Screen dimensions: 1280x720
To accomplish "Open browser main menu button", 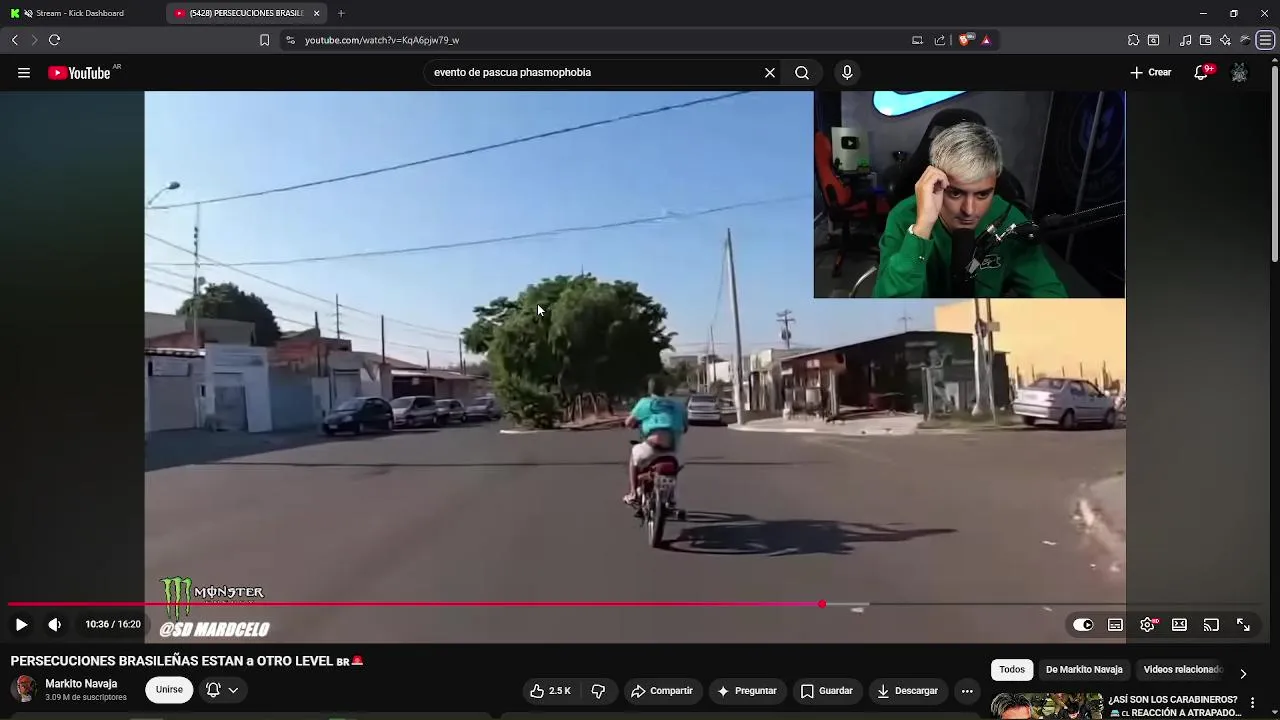I will coord(1266,40).
